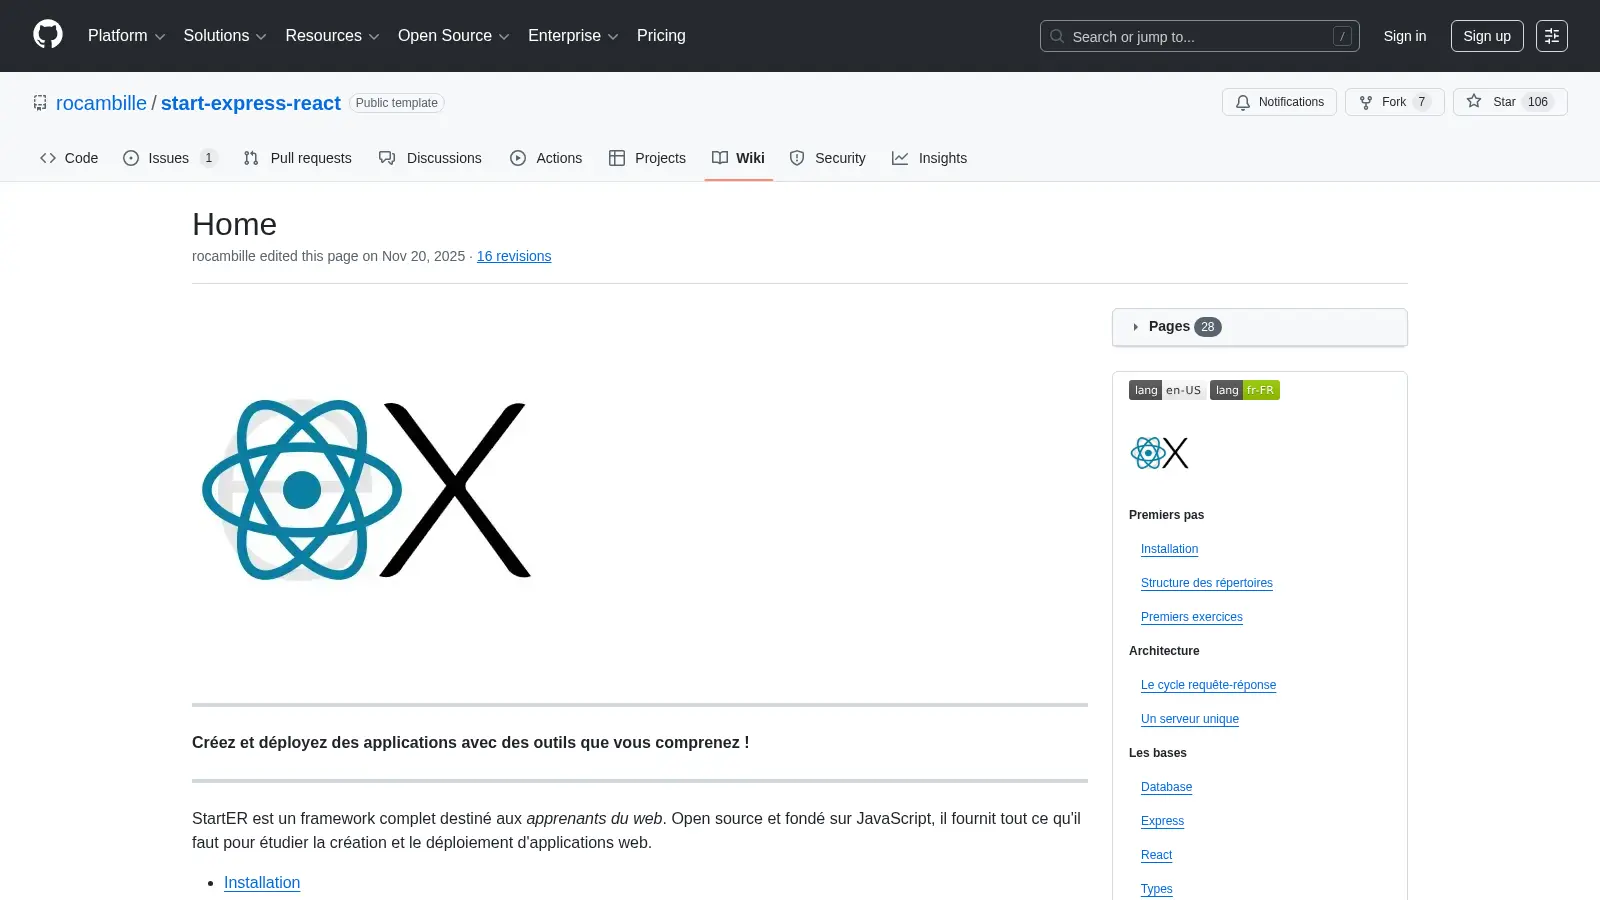Open Le cycle requête-réponse page
The image size is (1600, 900).
(x=1208, y=685)
